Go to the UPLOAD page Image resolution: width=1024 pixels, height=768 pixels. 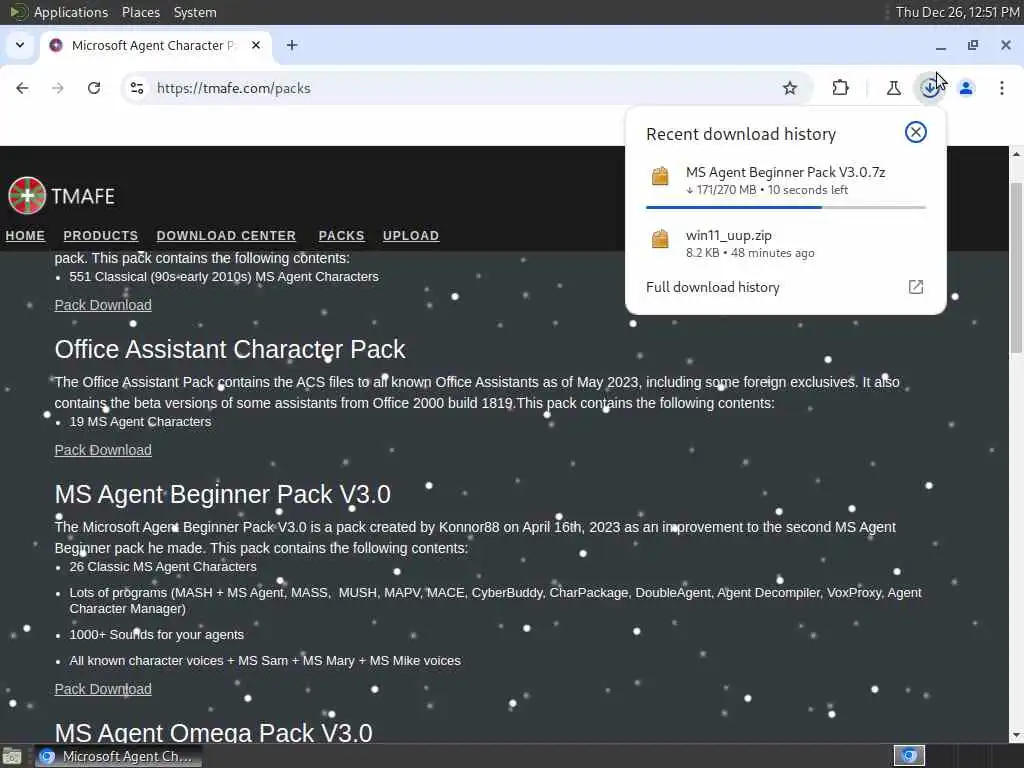411,236
